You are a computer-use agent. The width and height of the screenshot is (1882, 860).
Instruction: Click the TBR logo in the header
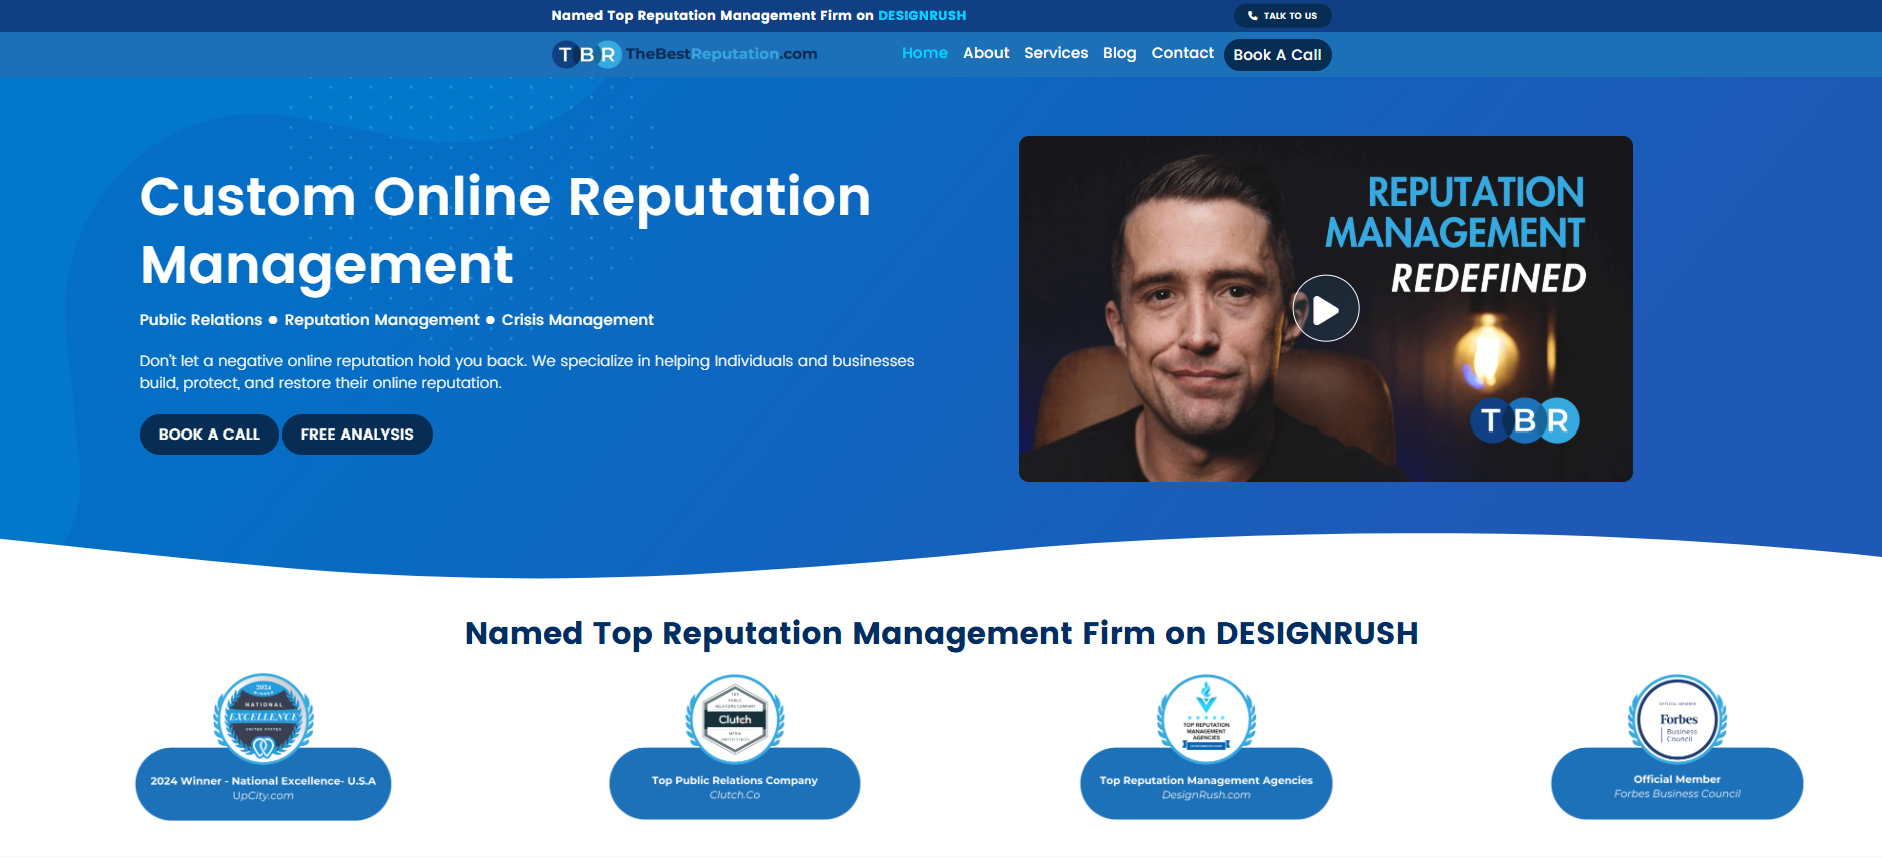(587, 54)
